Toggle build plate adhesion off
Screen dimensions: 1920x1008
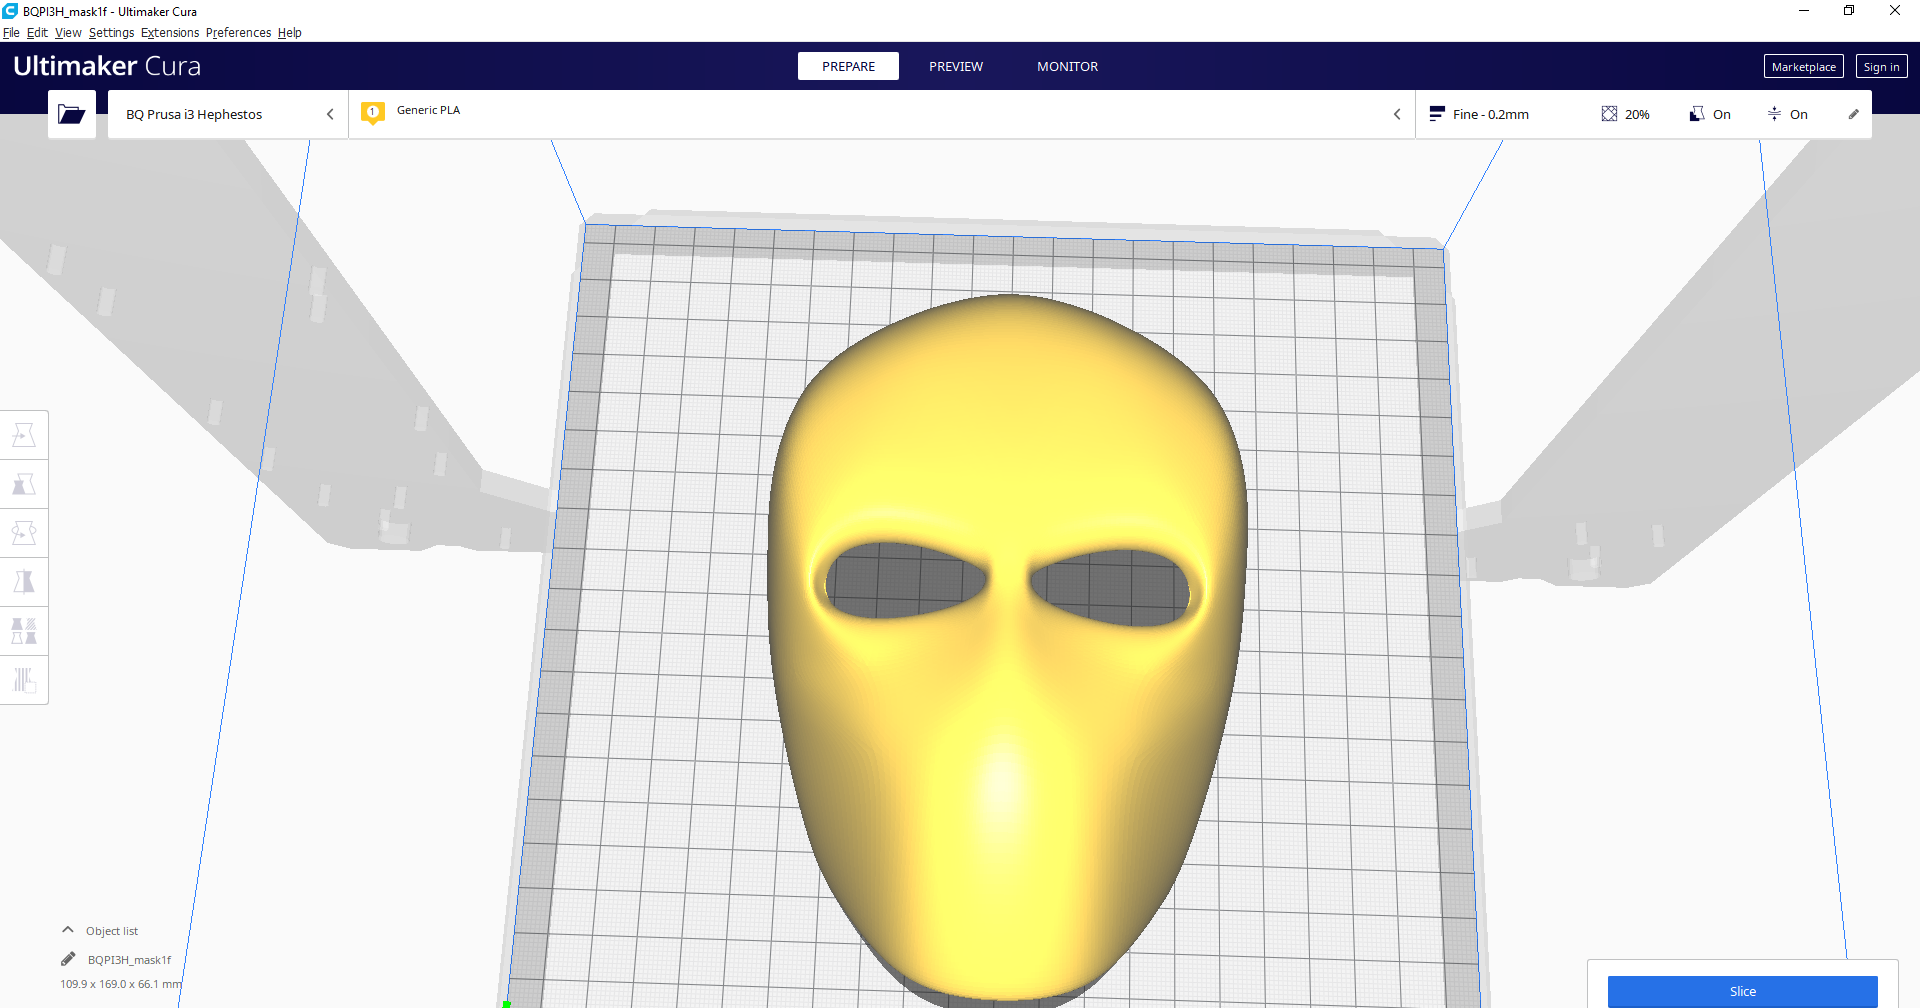(x=1789, y=114)
